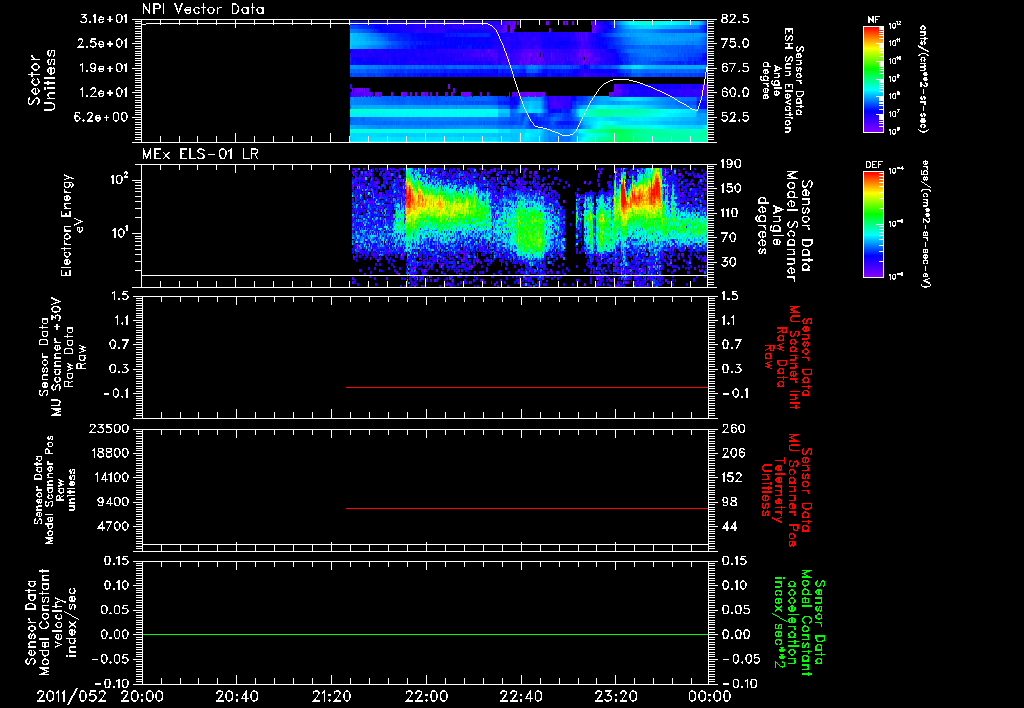This screenshot has width=1024, height=708.
Task: Click the '75.0' elevation tick label
Action: (735, 43)
